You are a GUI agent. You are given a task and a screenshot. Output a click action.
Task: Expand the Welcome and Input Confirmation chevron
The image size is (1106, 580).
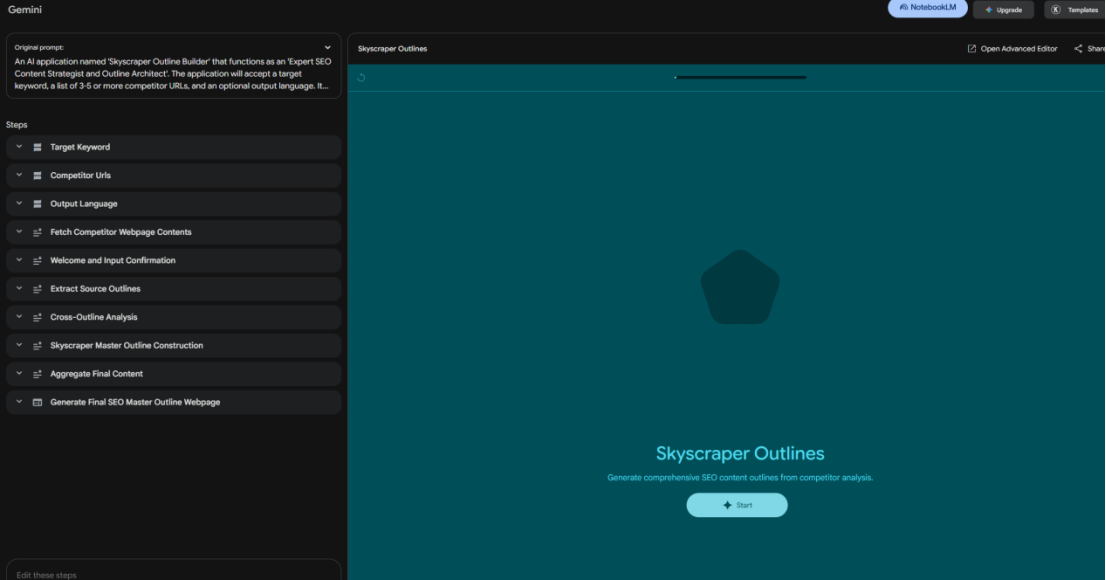coord(19,260)
